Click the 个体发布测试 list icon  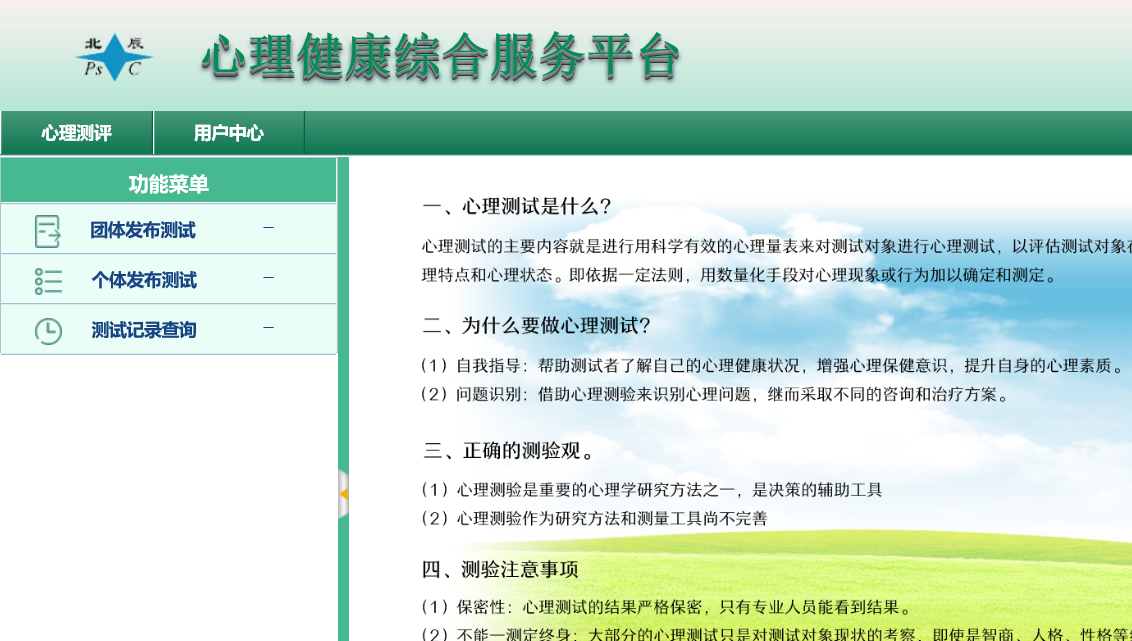48,281
